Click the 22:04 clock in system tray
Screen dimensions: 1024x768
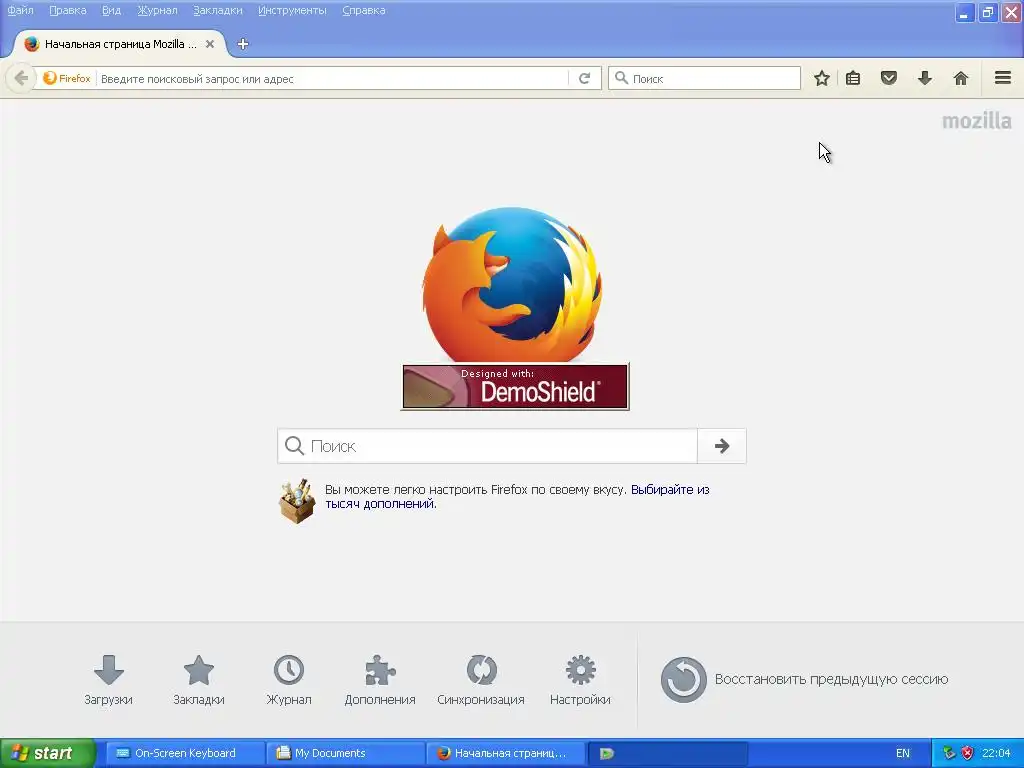pyautogui.click(x=996, y=753)
